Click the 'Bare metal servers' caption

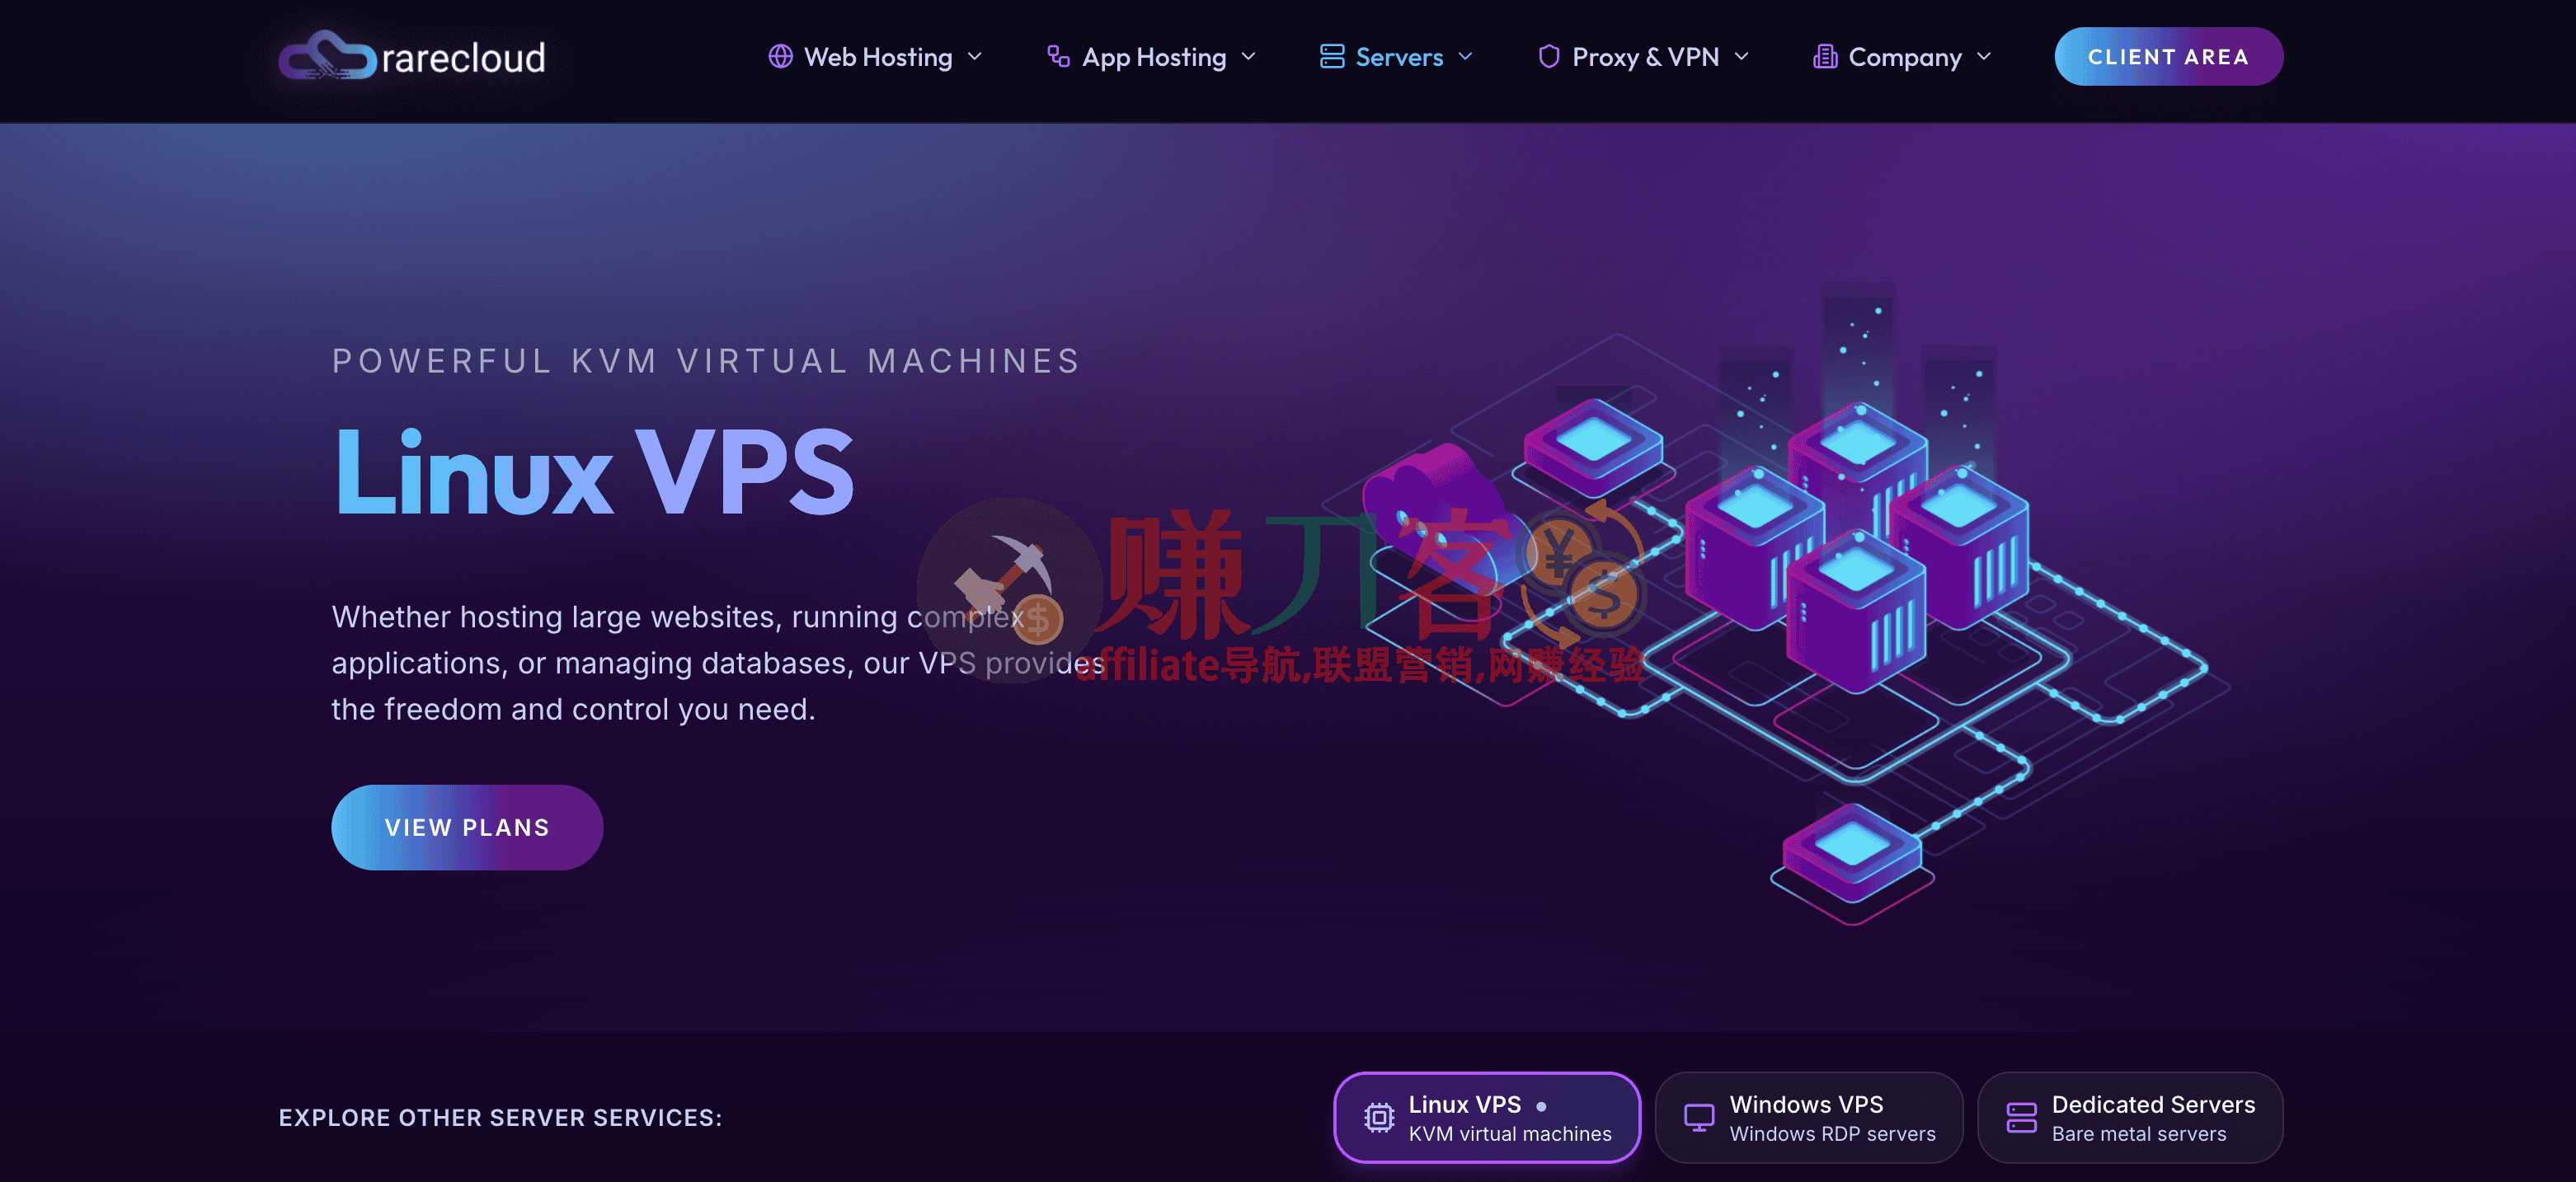click(x=2139, y=1134)
